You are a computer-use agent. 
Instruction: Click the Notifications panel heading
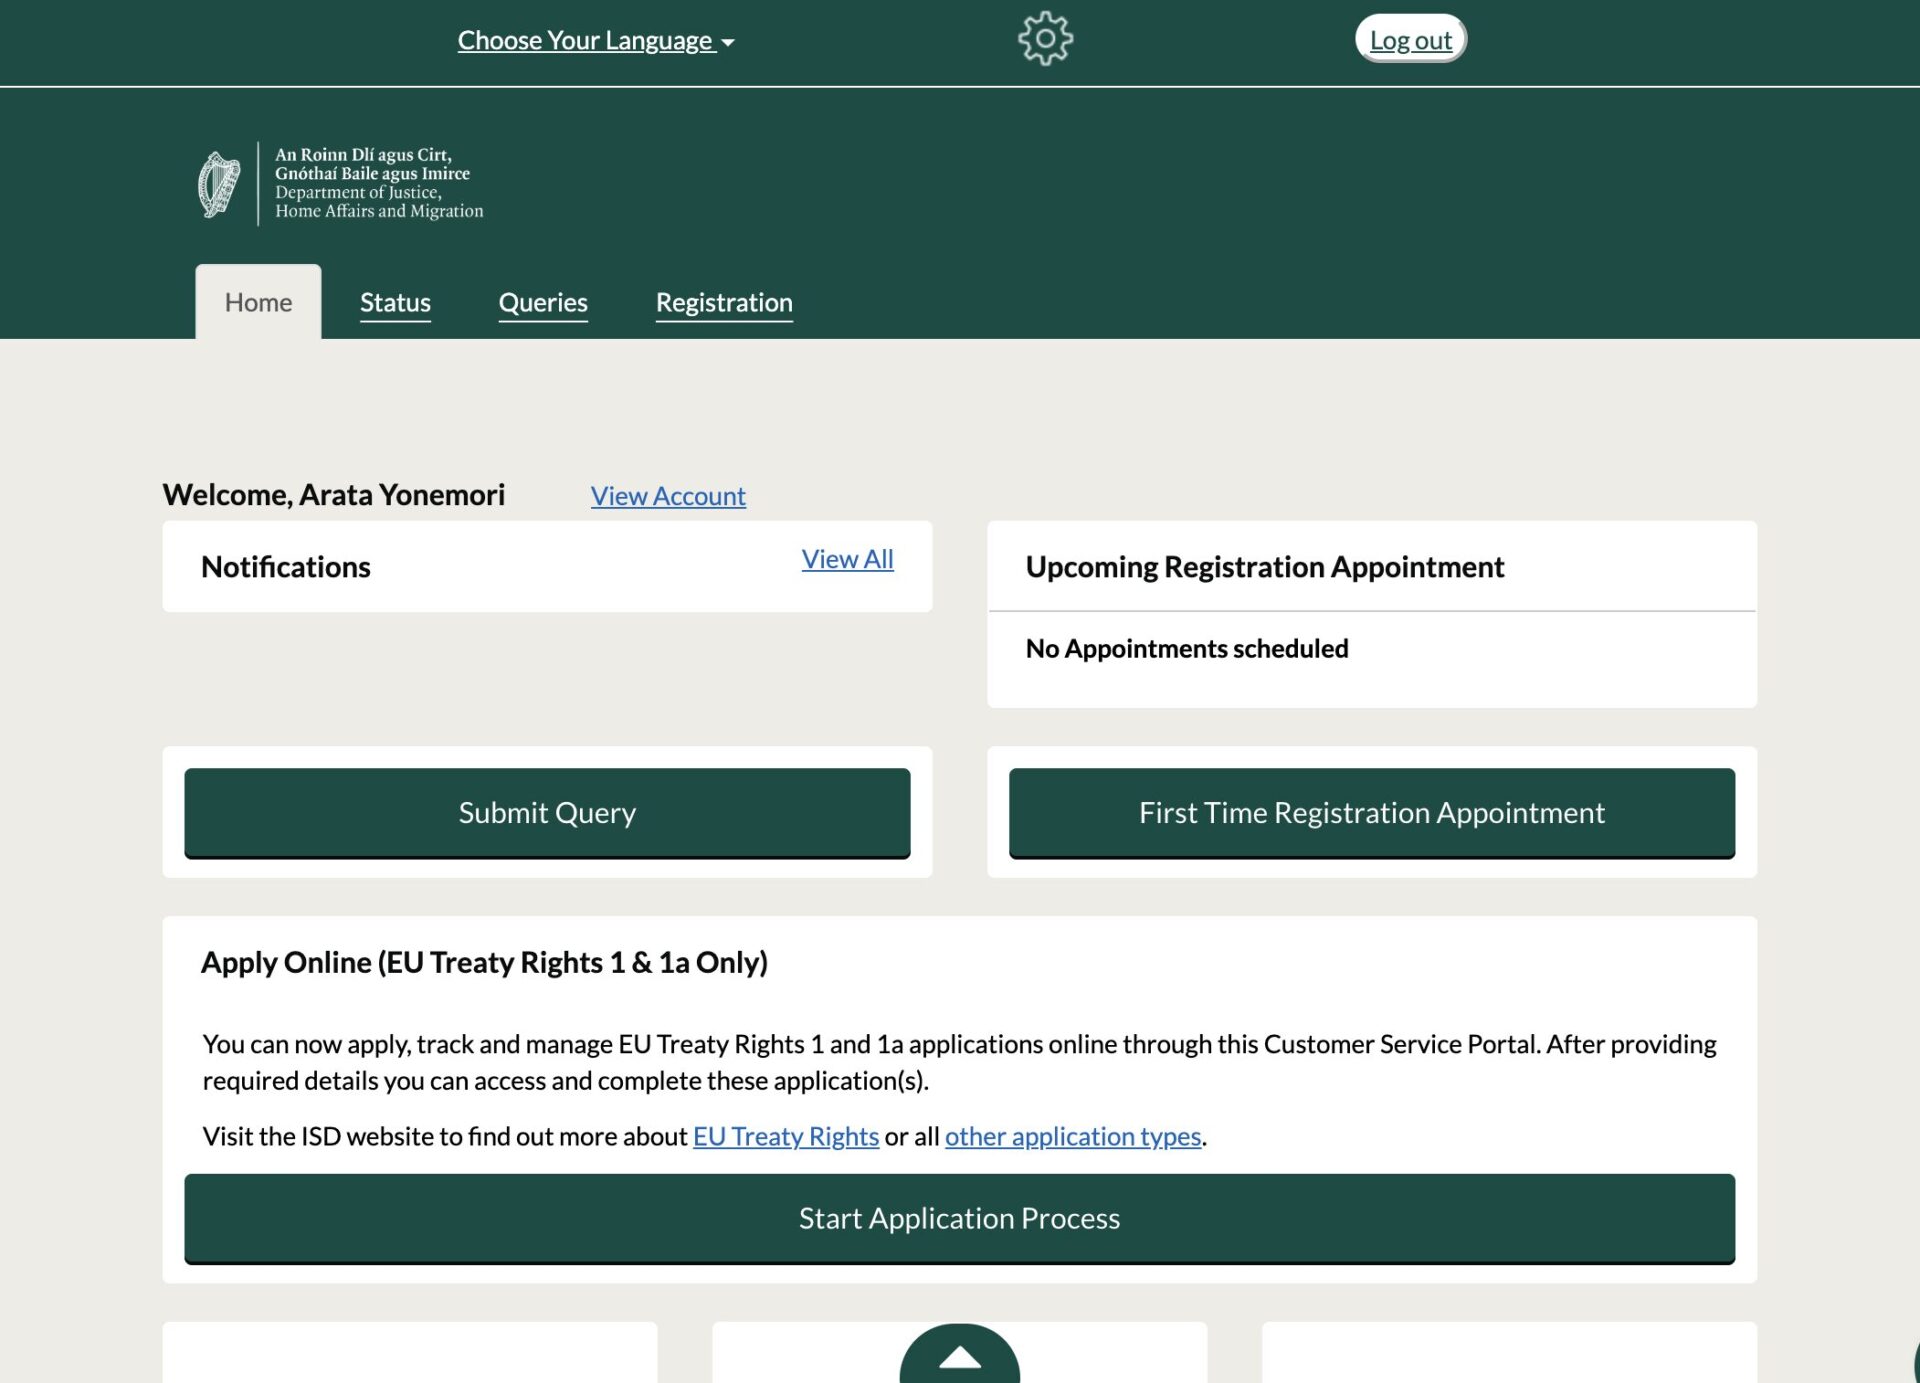tap(286, 567)
